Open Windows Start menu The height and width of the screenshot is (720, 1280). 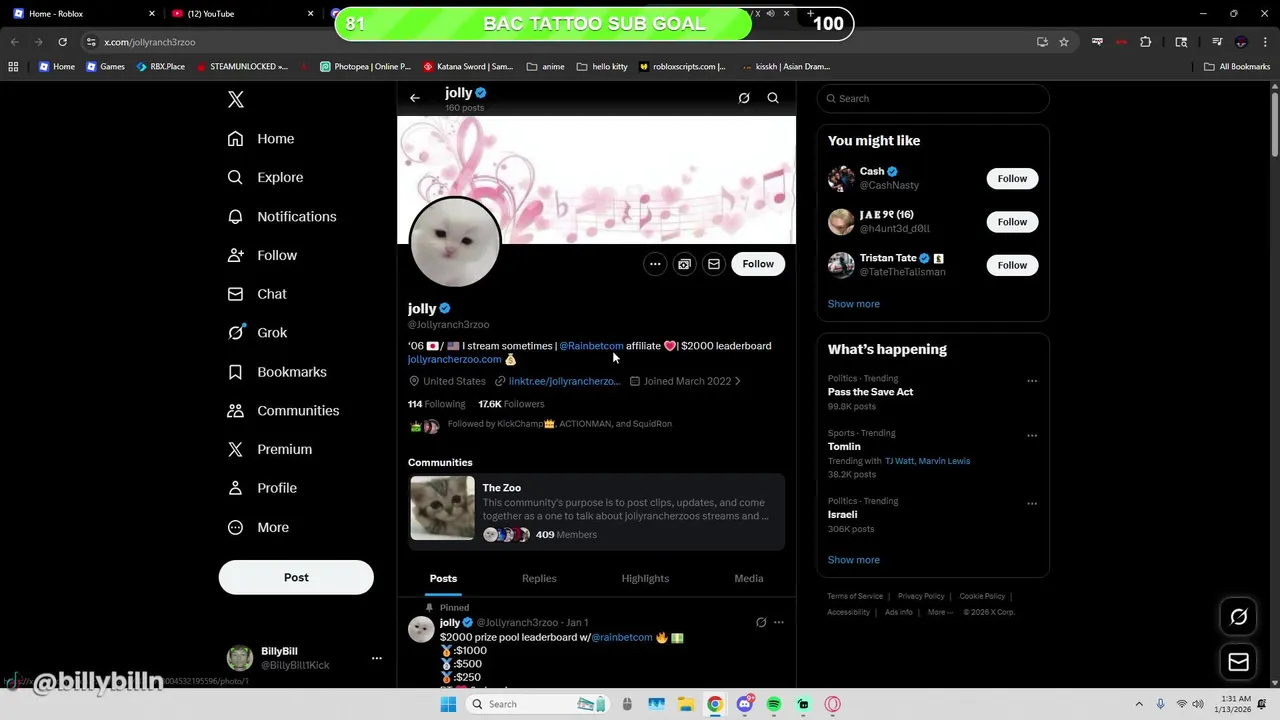tap(448, 704)
